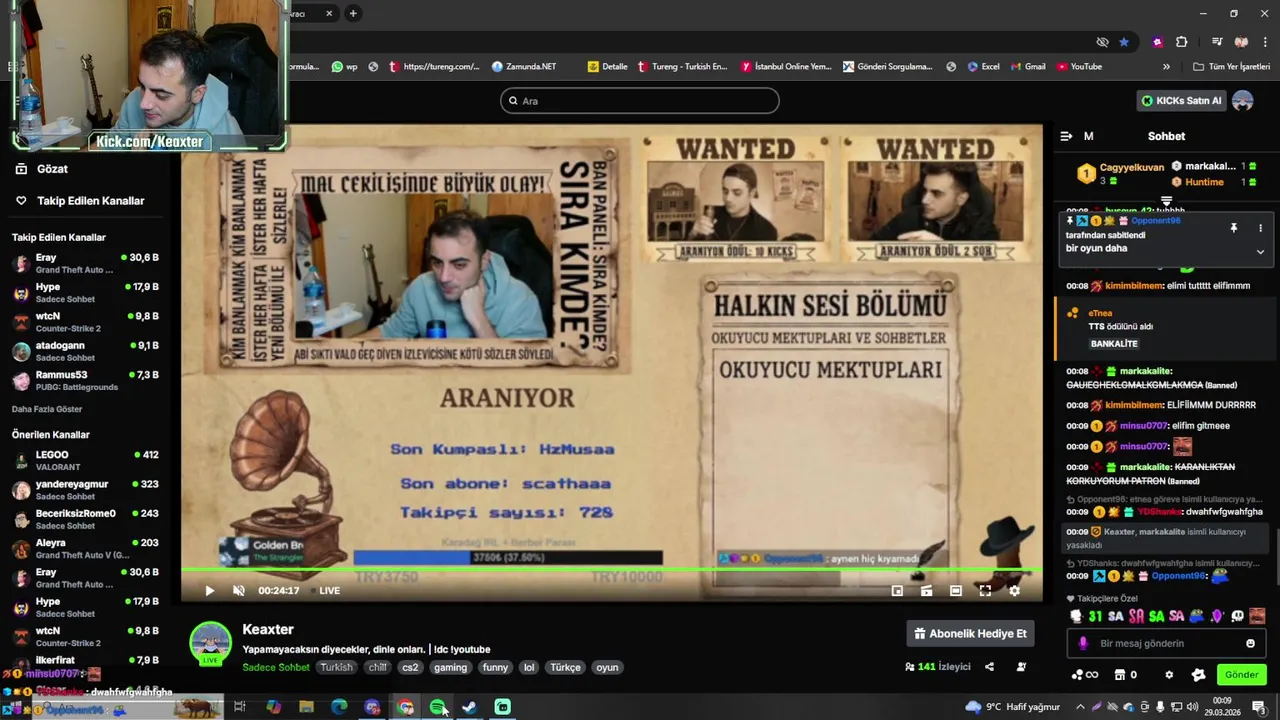
Task: Show hidden system tray icons chevron
Action: (1079, 707)
